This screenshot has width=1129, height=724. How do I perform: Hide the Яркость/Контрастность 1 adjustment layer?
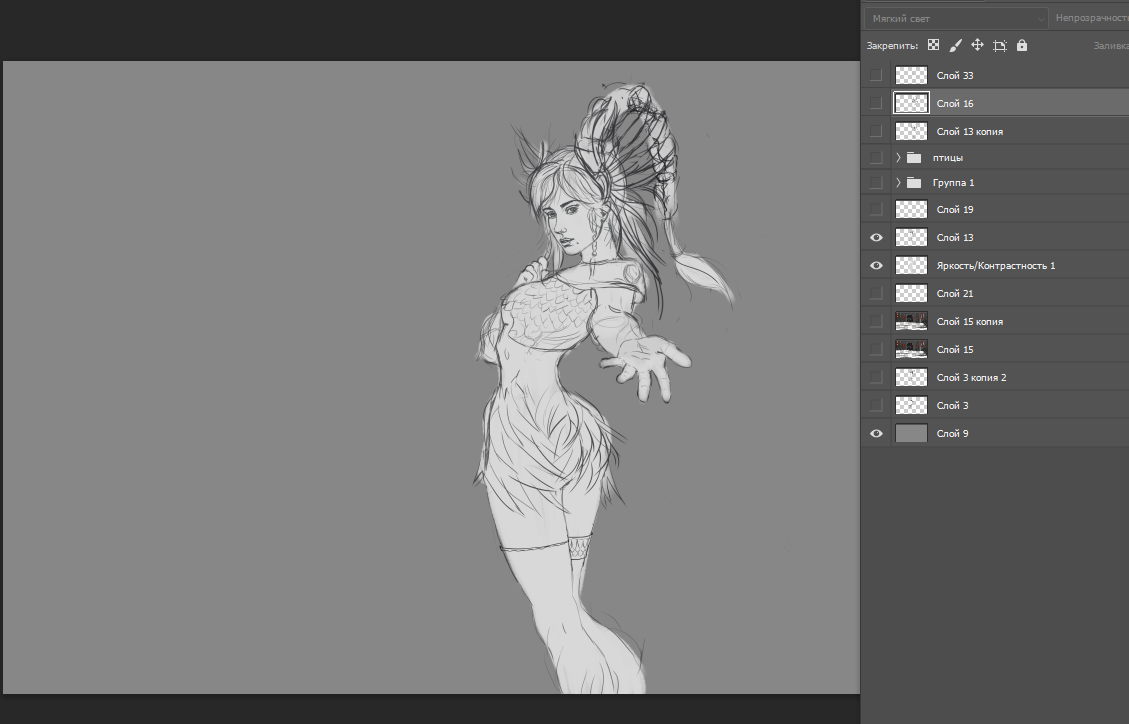tap(876, 266)
